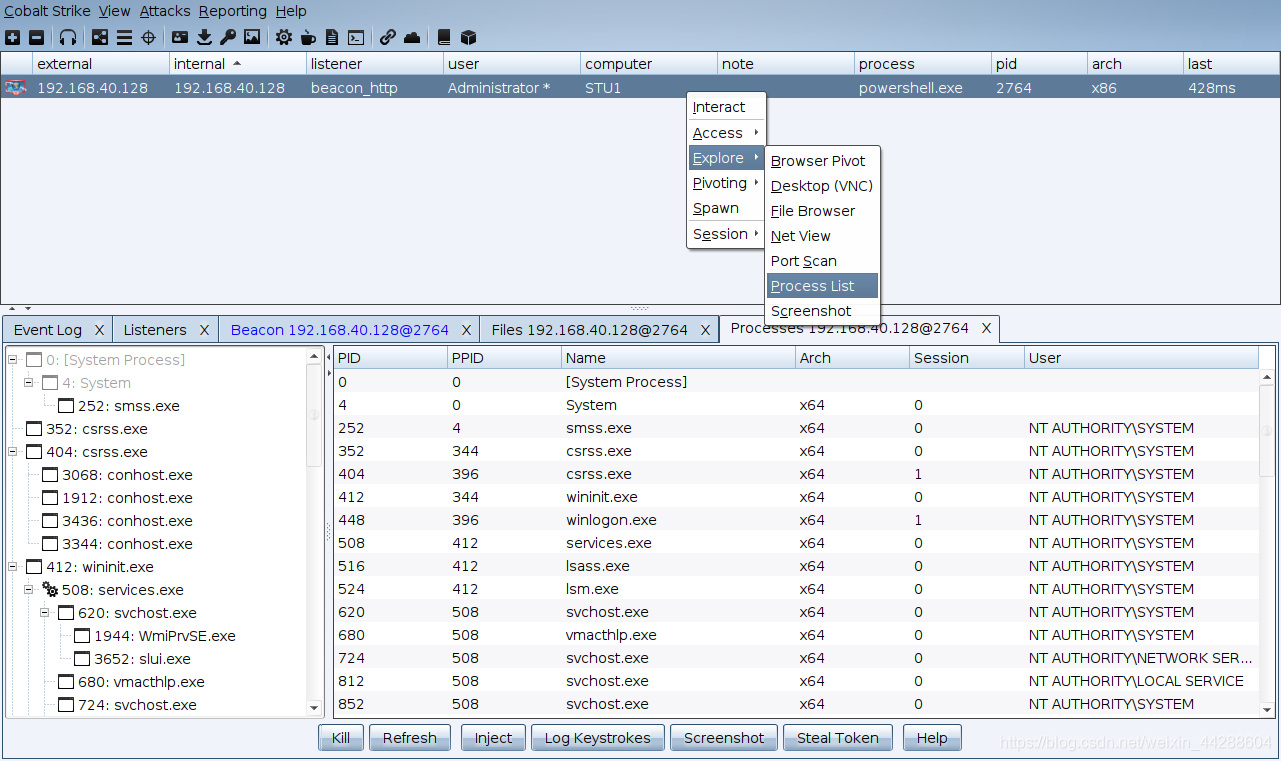Collapse the 508: services.exe tree node

point(29,590)
